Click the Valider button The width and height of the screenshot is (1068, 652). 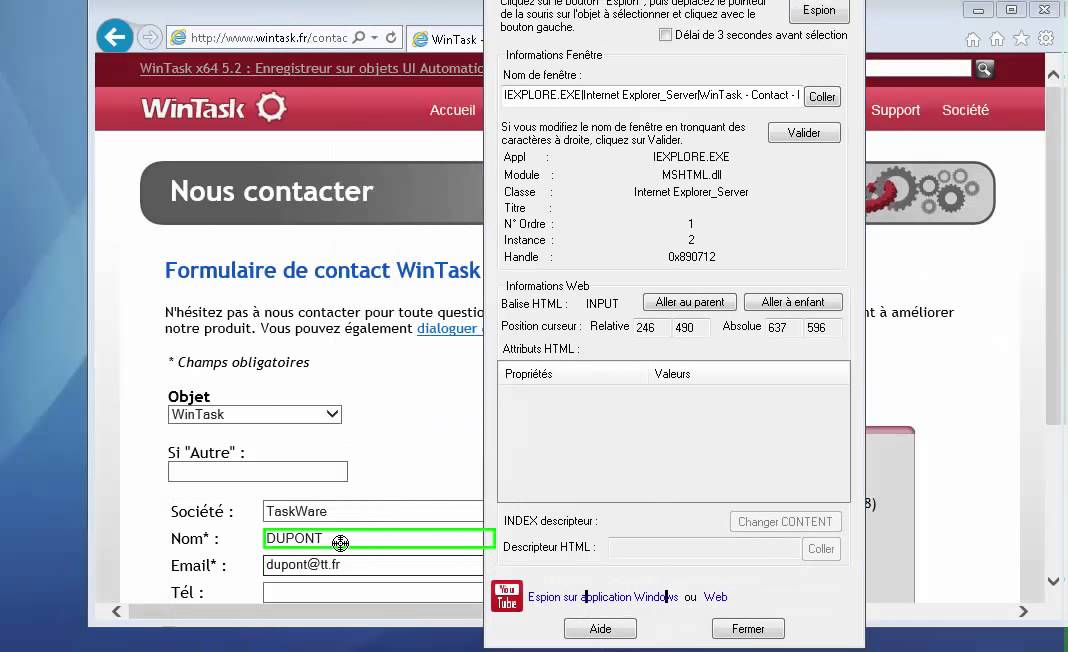(x=804, y=133)
